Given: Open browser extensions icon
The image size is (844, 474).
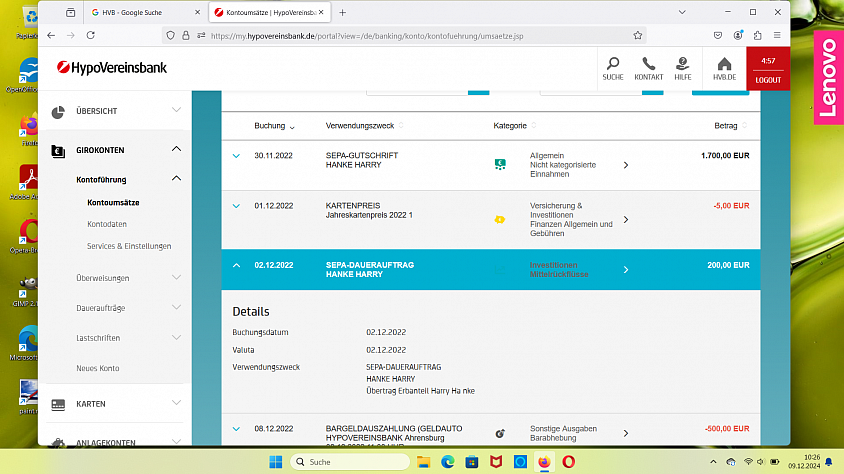Looking at the screenshot, I should tap(757, 36).
